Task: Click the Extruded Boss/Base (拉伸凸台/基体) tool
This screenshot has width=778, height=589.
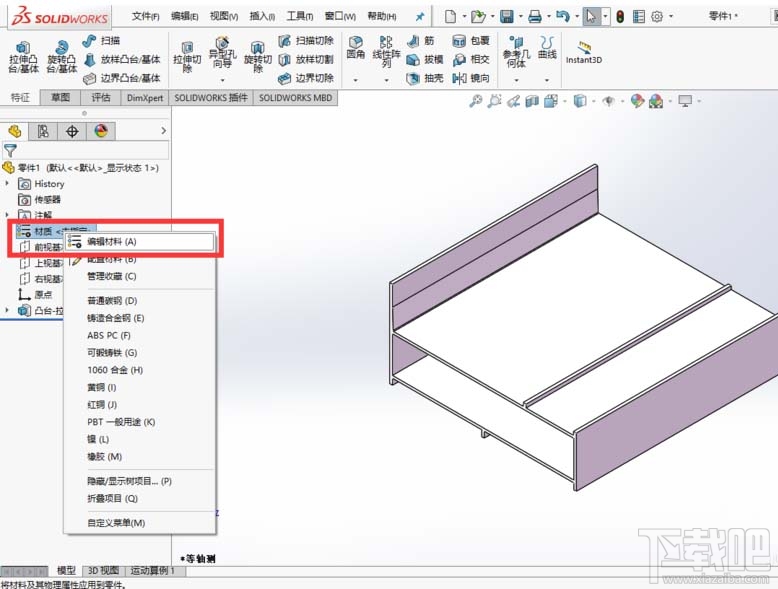Action: pyautogui.click(x=23, y=58)
